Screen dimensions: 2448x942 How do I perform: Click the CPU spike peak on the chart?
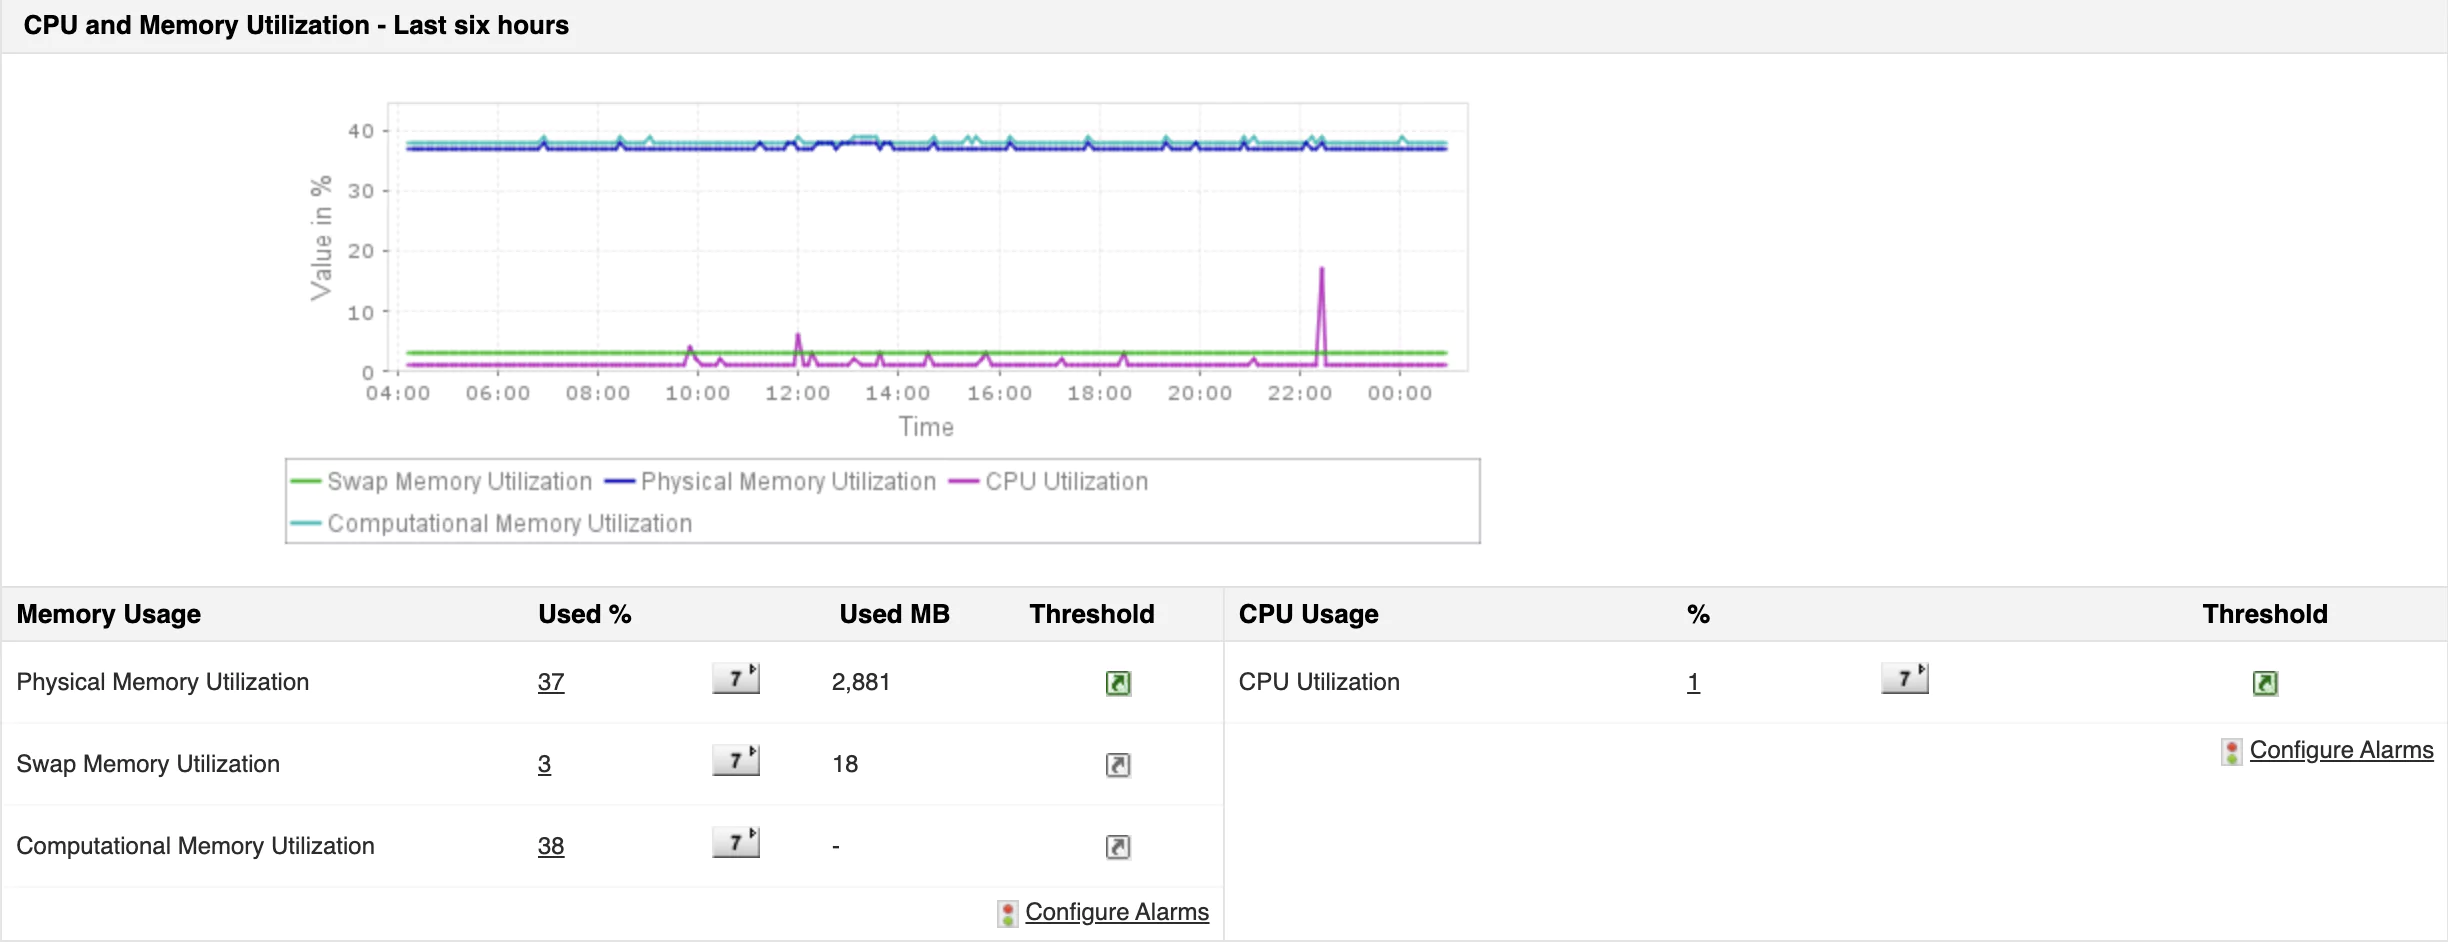pyautogui.click(x=1322, y=269)
